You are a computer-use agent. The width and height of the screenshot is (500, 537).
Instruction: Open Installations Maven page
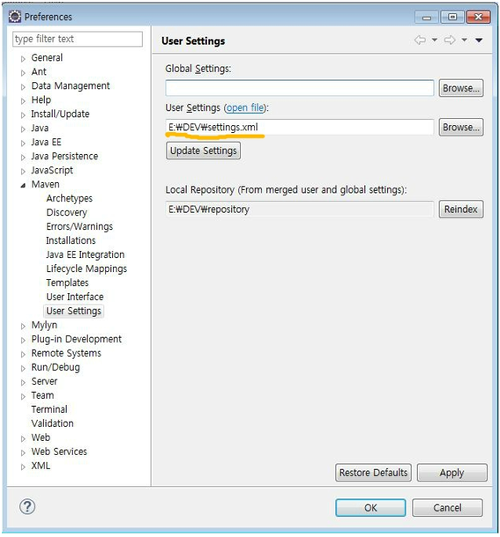(71, 240)
